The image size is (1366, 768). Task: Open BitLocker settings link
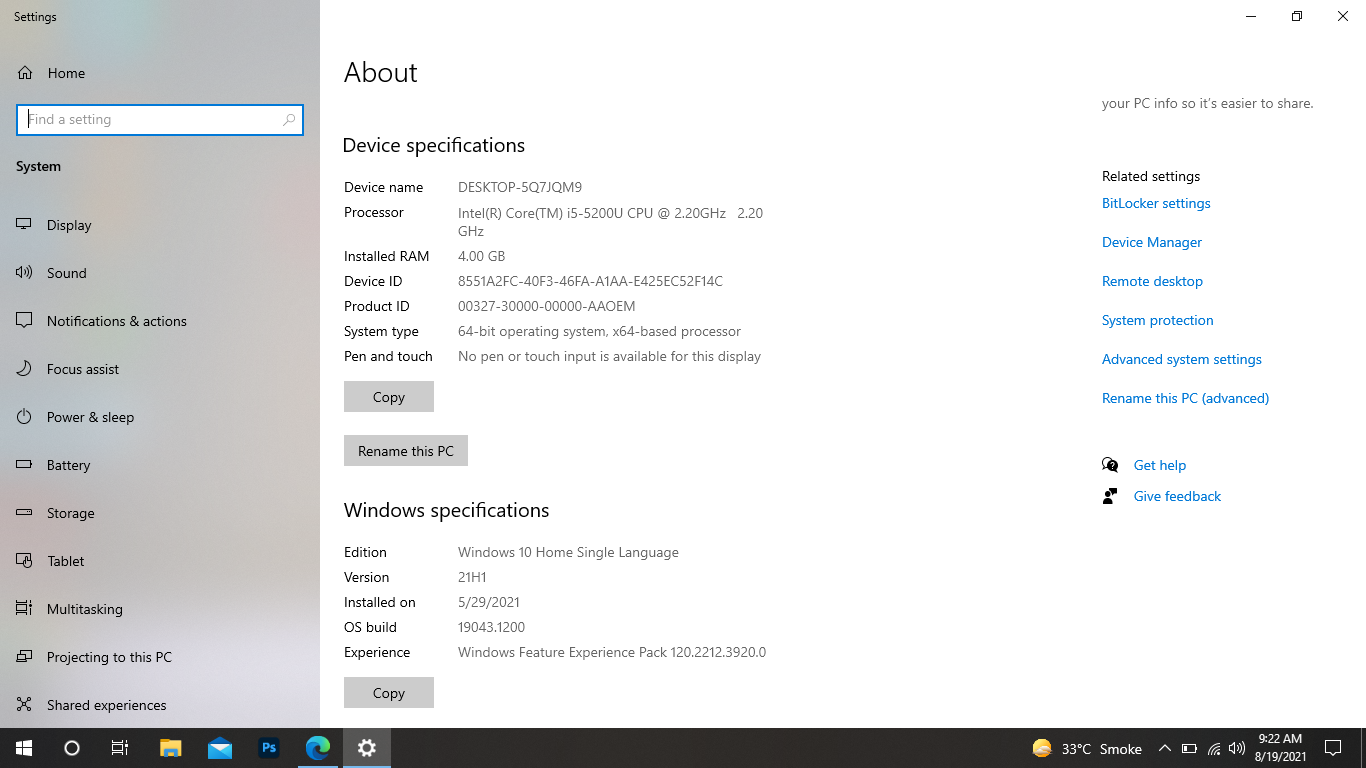point(1155,203)
